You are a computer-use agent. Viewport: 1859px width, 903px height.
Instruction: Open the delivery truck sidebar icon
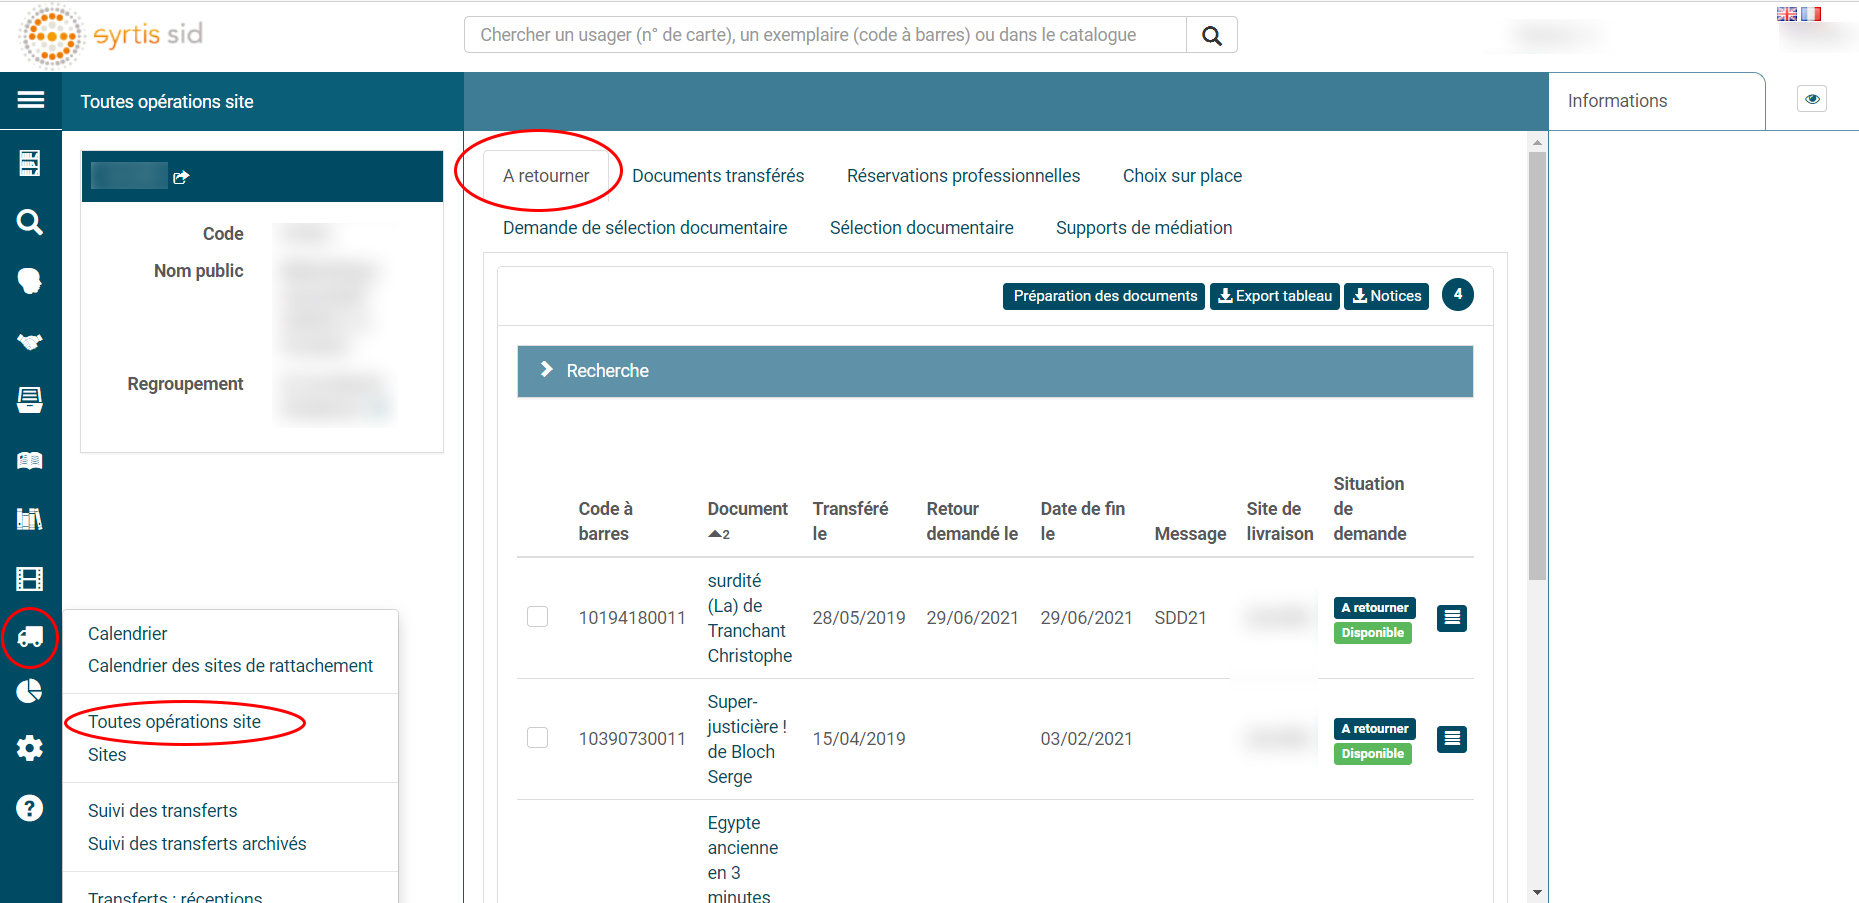pos(30,637)
